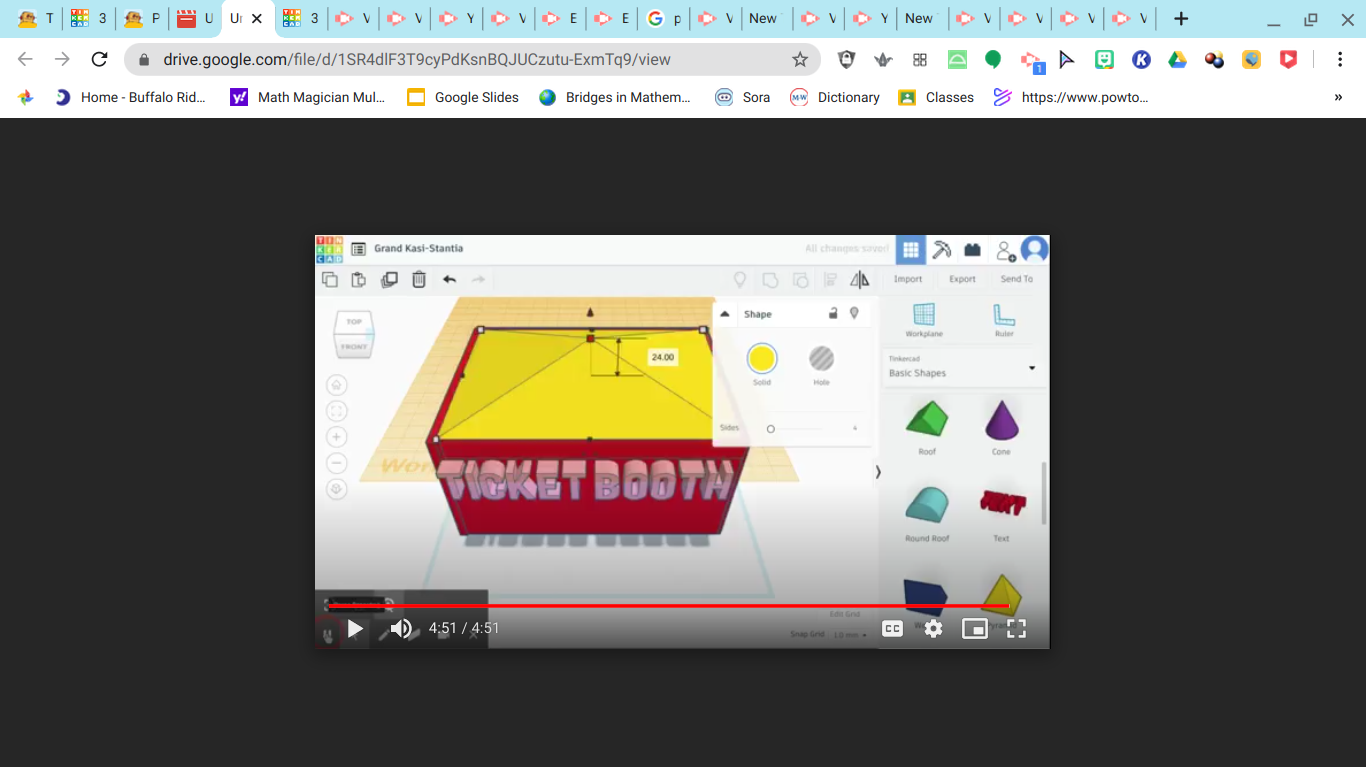
Task: Open the Dictionary bookmark
Action: 835,97
